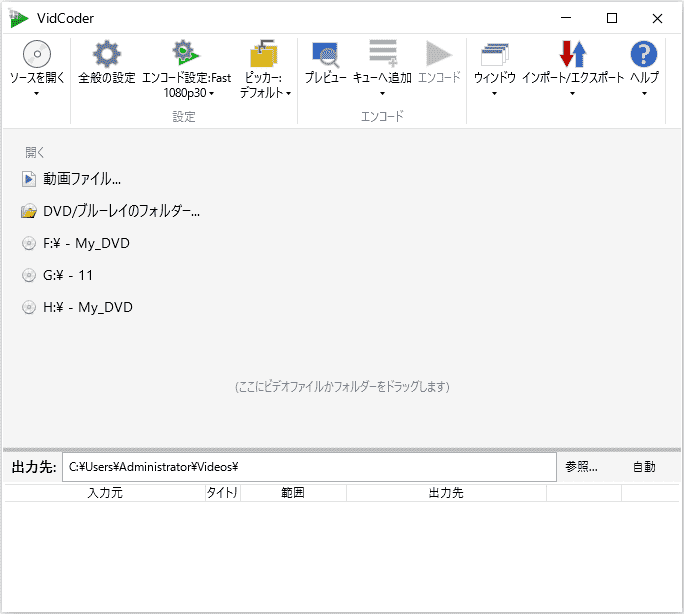684x614 pixels.
Task: Open 全般の設定 gear icon
Action: point(106,54)
